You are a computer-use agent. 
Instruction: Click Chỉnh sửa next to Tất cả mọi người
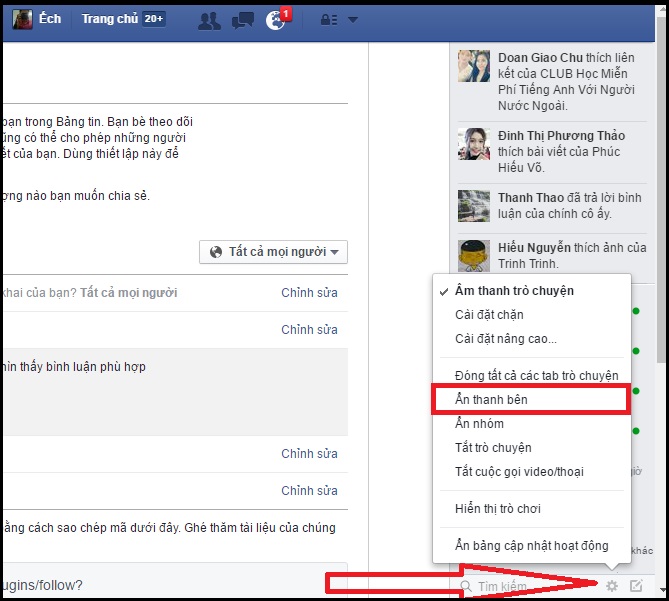[x=309, y=293]
